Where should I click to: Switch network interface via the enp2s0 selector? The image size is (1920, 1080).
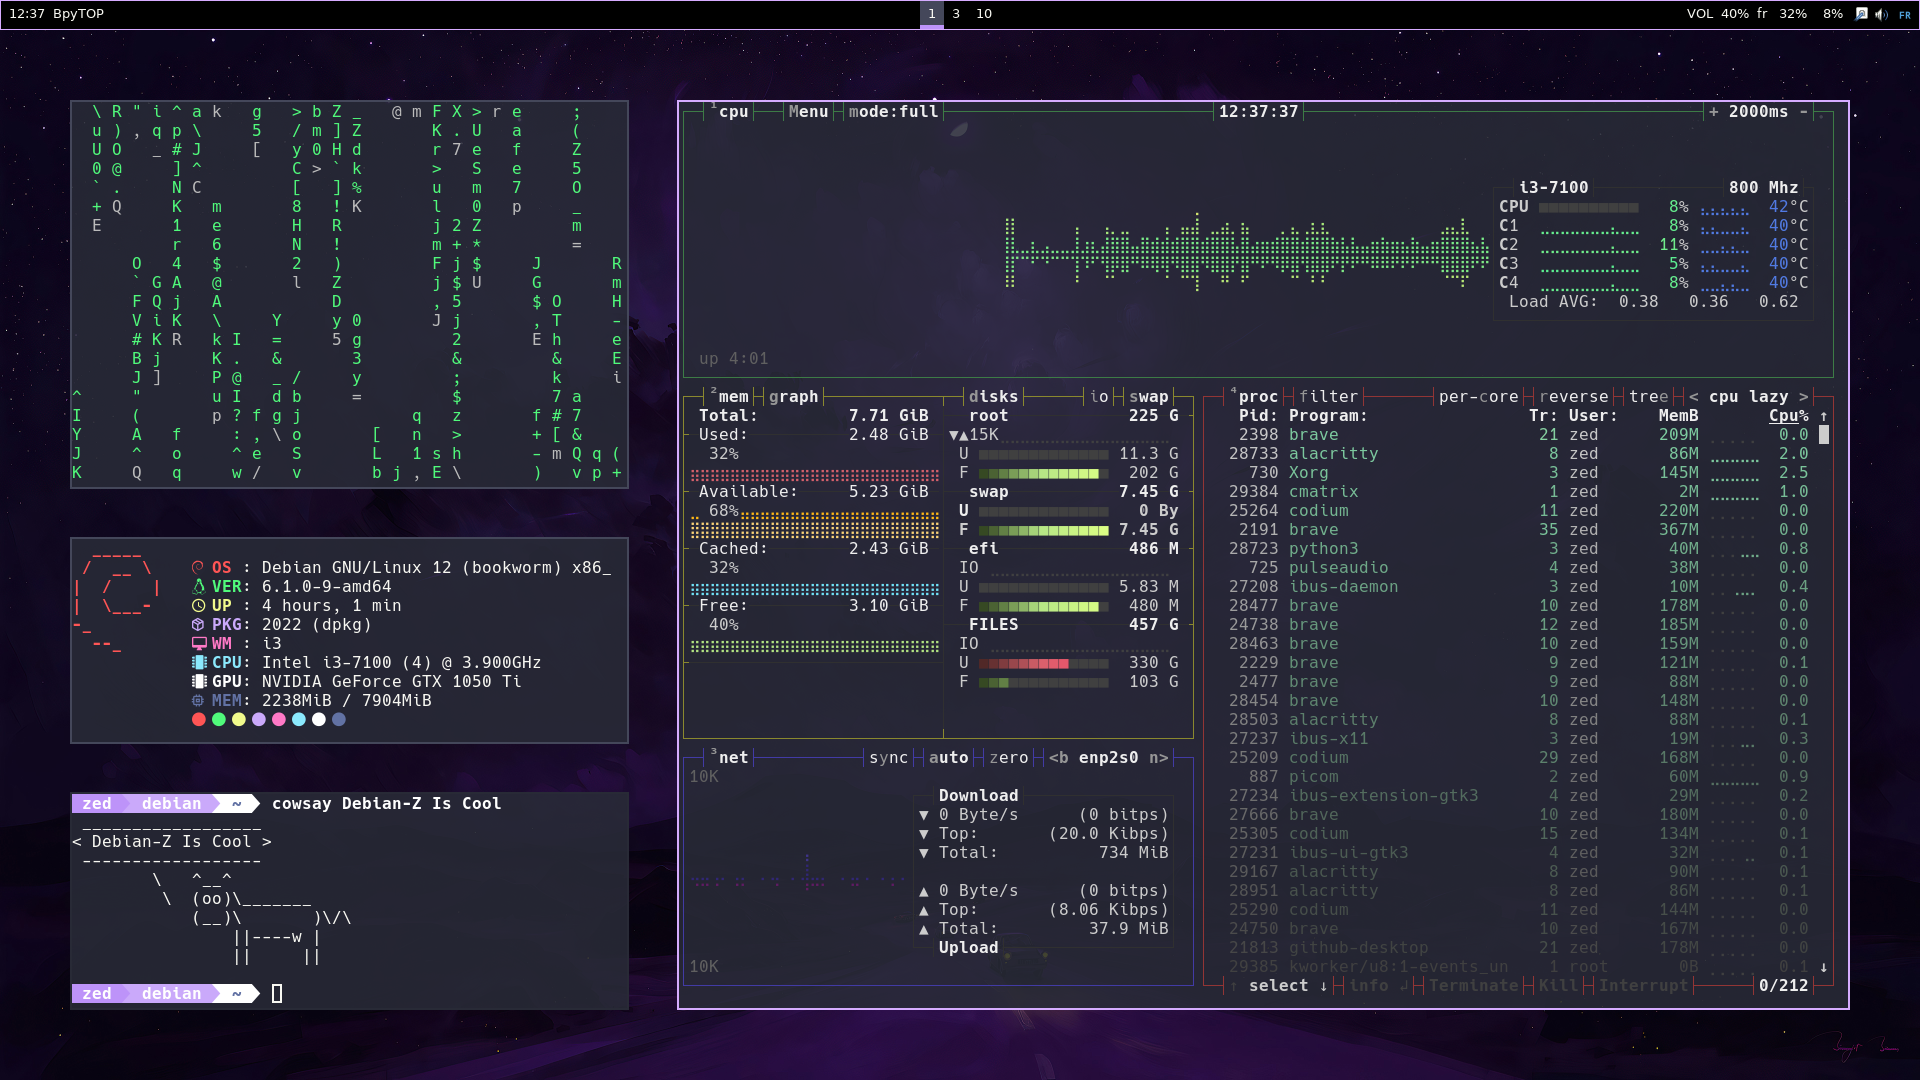(1106, 757)
